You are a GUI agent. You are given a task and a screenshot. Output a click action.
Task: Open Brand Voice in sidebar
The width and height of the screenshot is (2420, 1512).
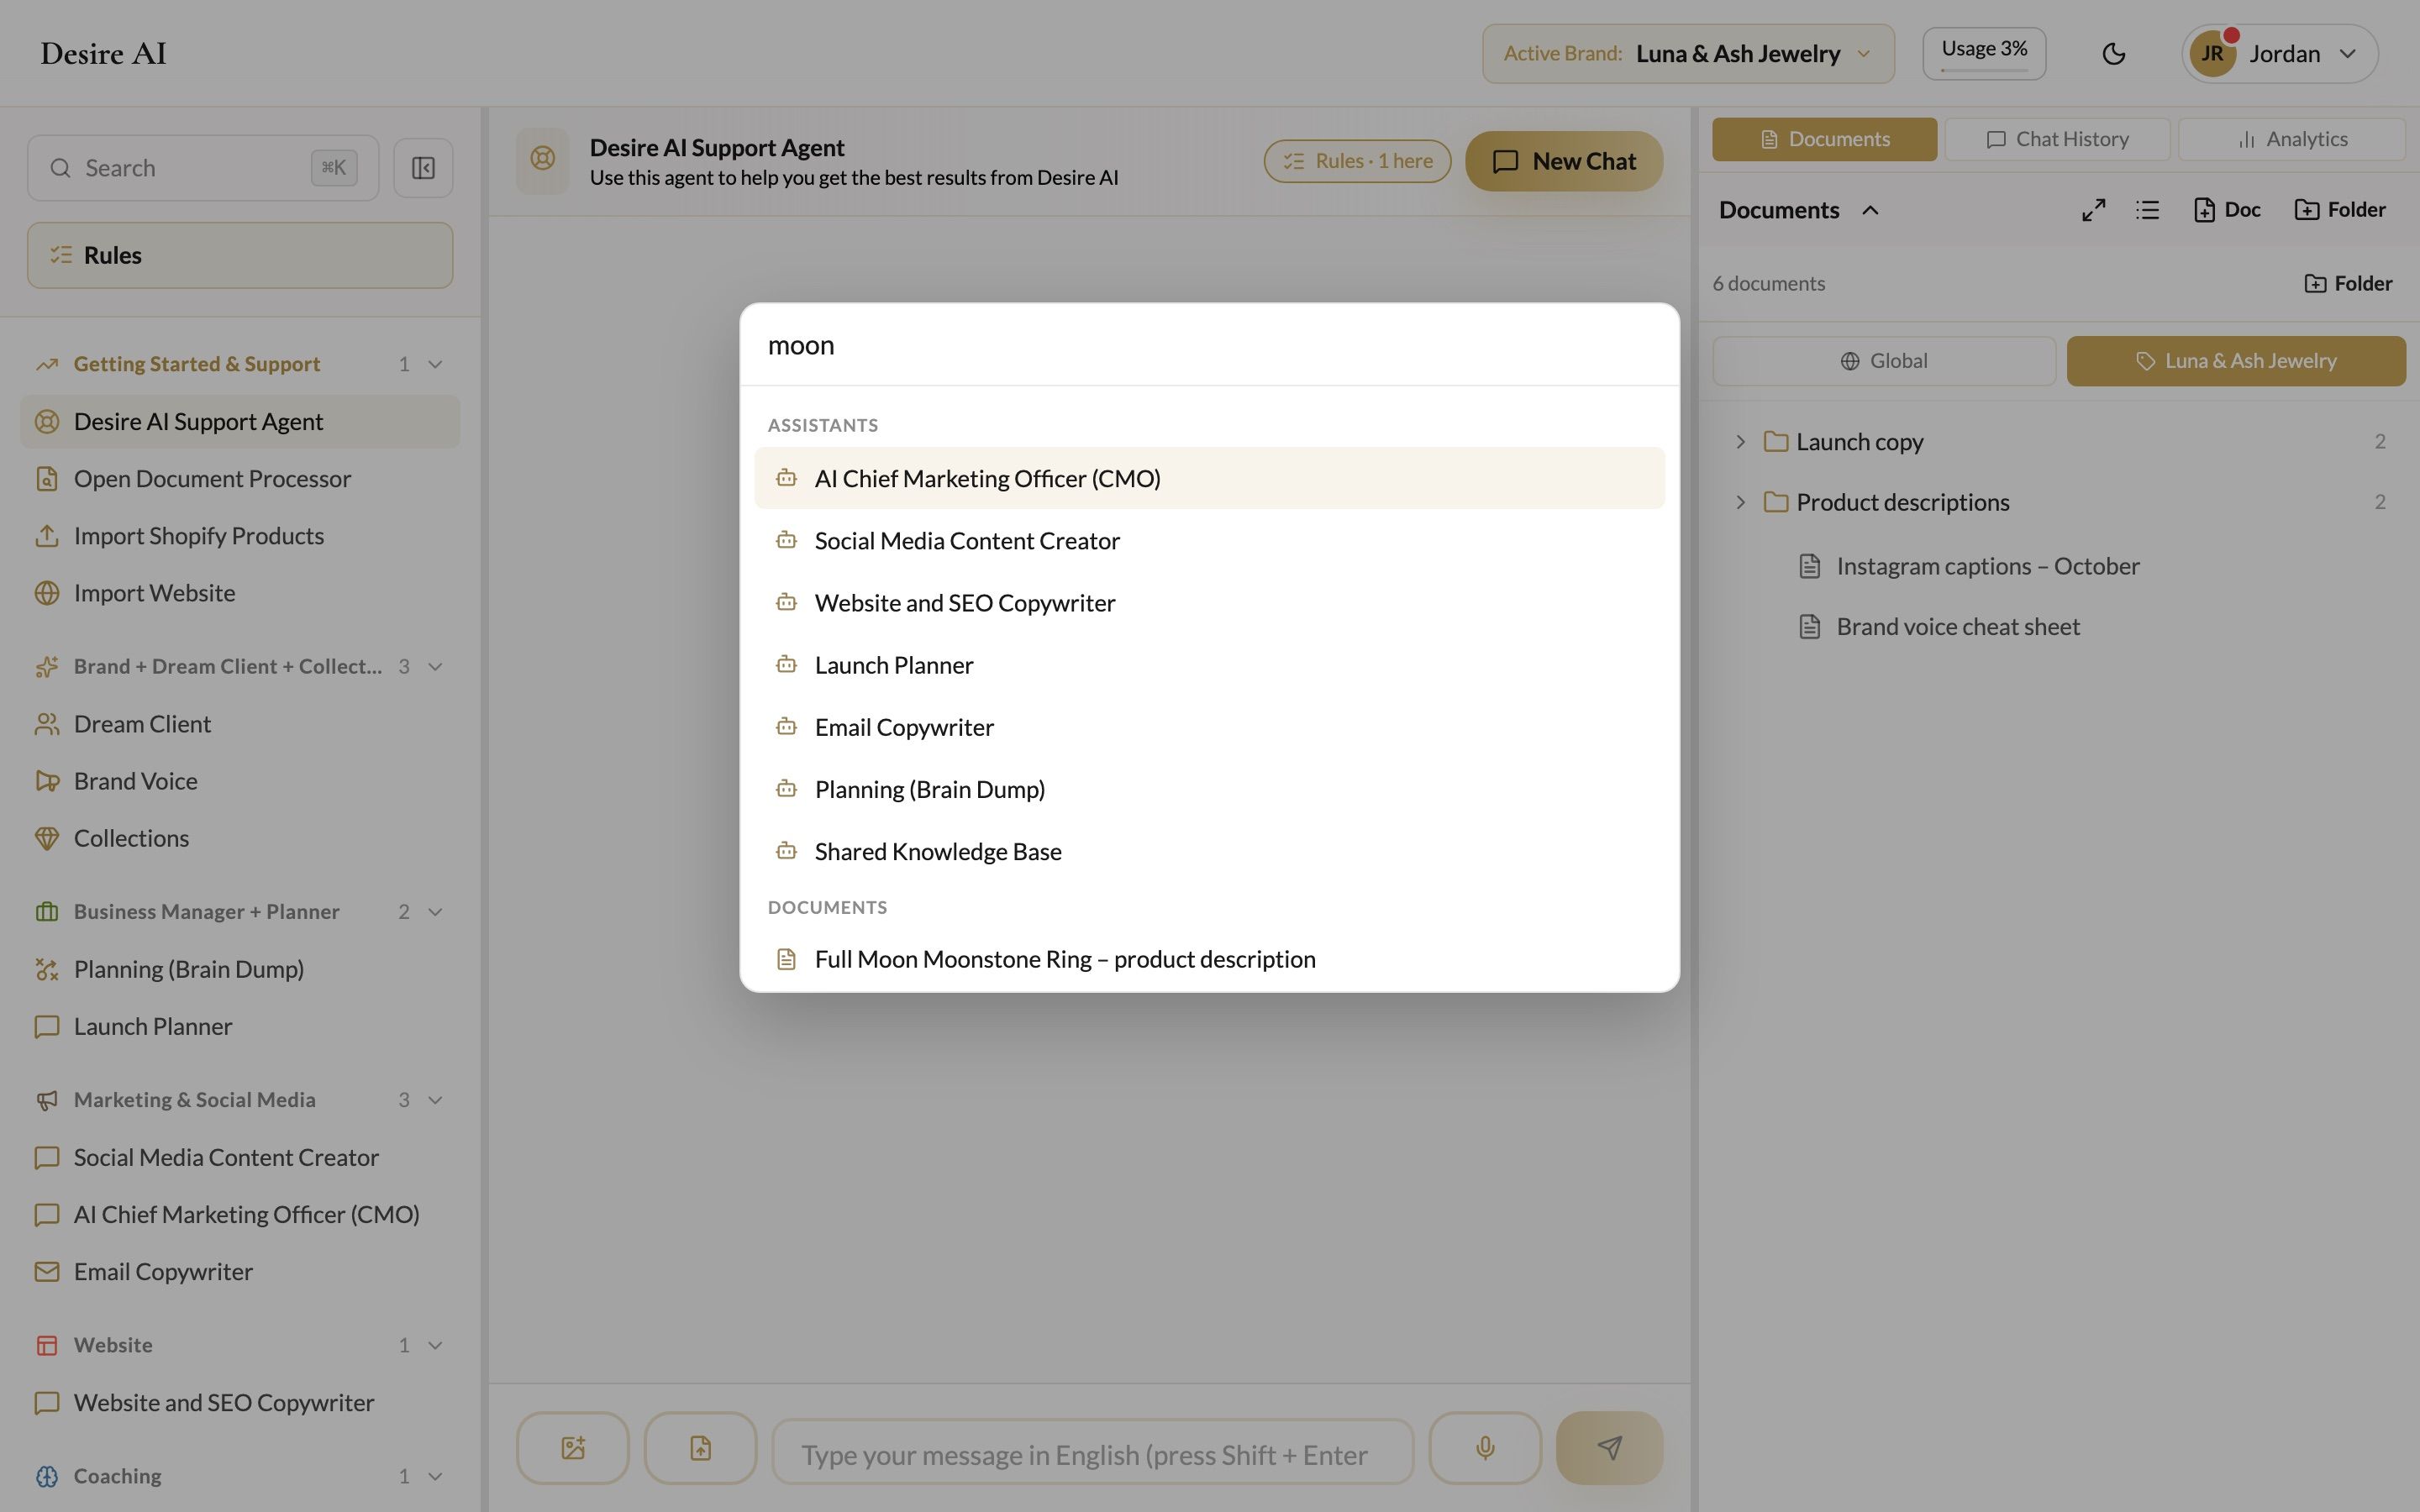point(240,781)
